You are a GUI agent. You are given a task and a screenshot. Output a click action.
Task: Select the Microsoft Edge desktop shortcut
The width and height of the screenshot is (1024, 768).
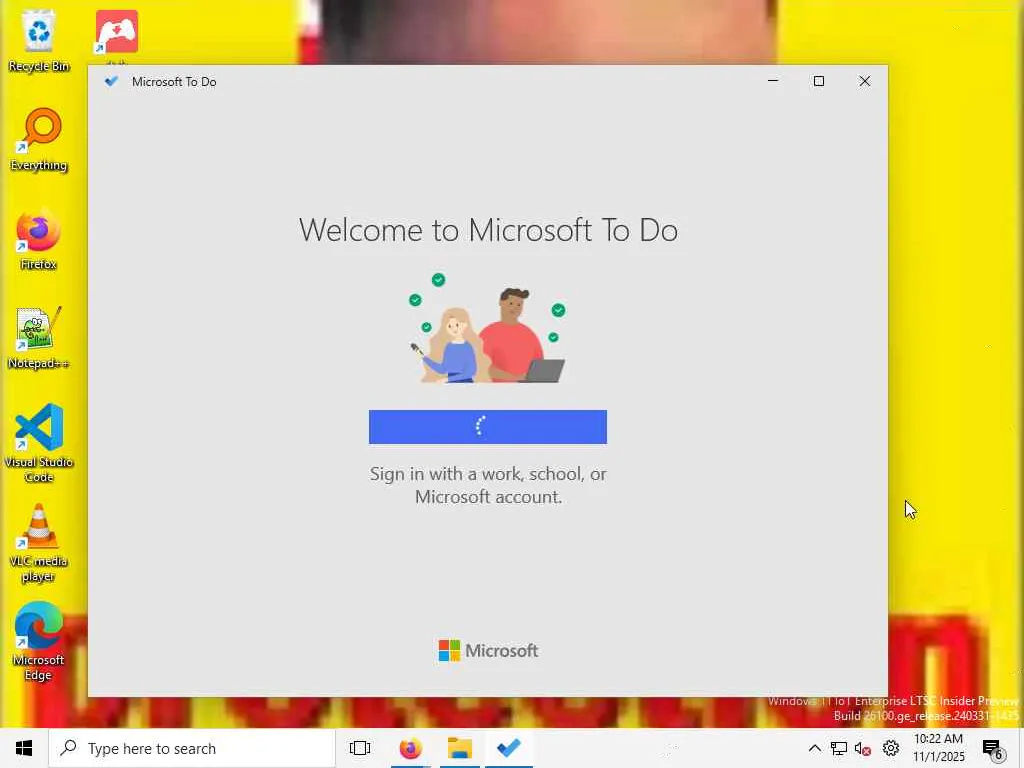pyautogui.click(x=39, y=641)
